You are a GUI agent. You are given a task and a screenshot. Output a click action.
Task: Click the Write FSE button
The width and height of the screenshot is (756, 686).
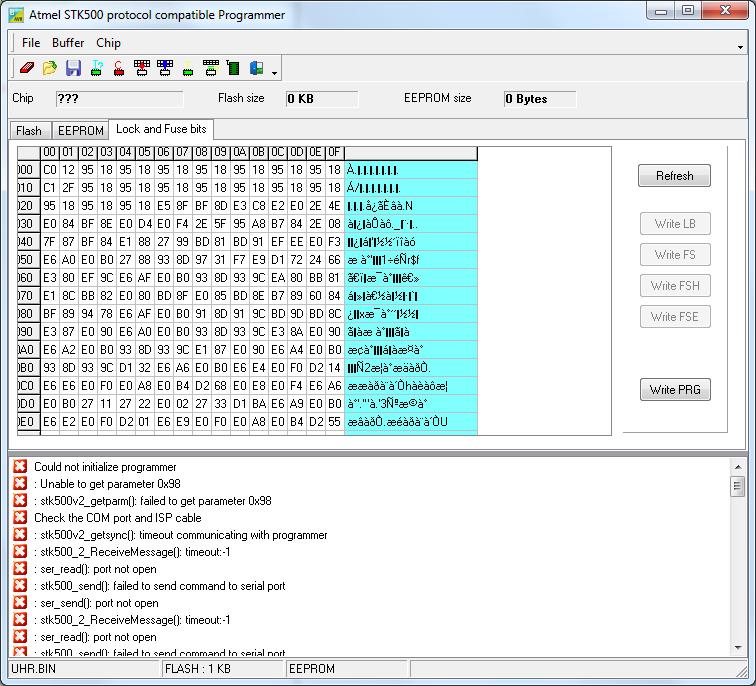(x=675, y=317)
